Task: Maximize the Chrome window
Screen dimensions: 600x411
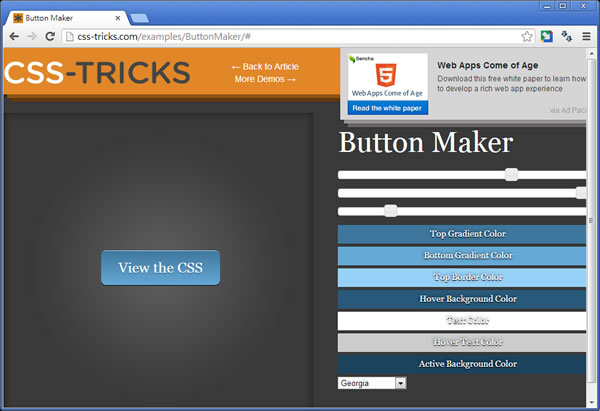Action: click(563, 6)
